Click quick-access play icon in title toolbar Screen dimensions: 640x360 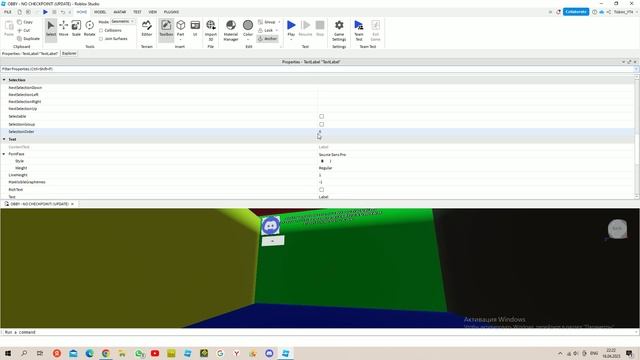45,12
